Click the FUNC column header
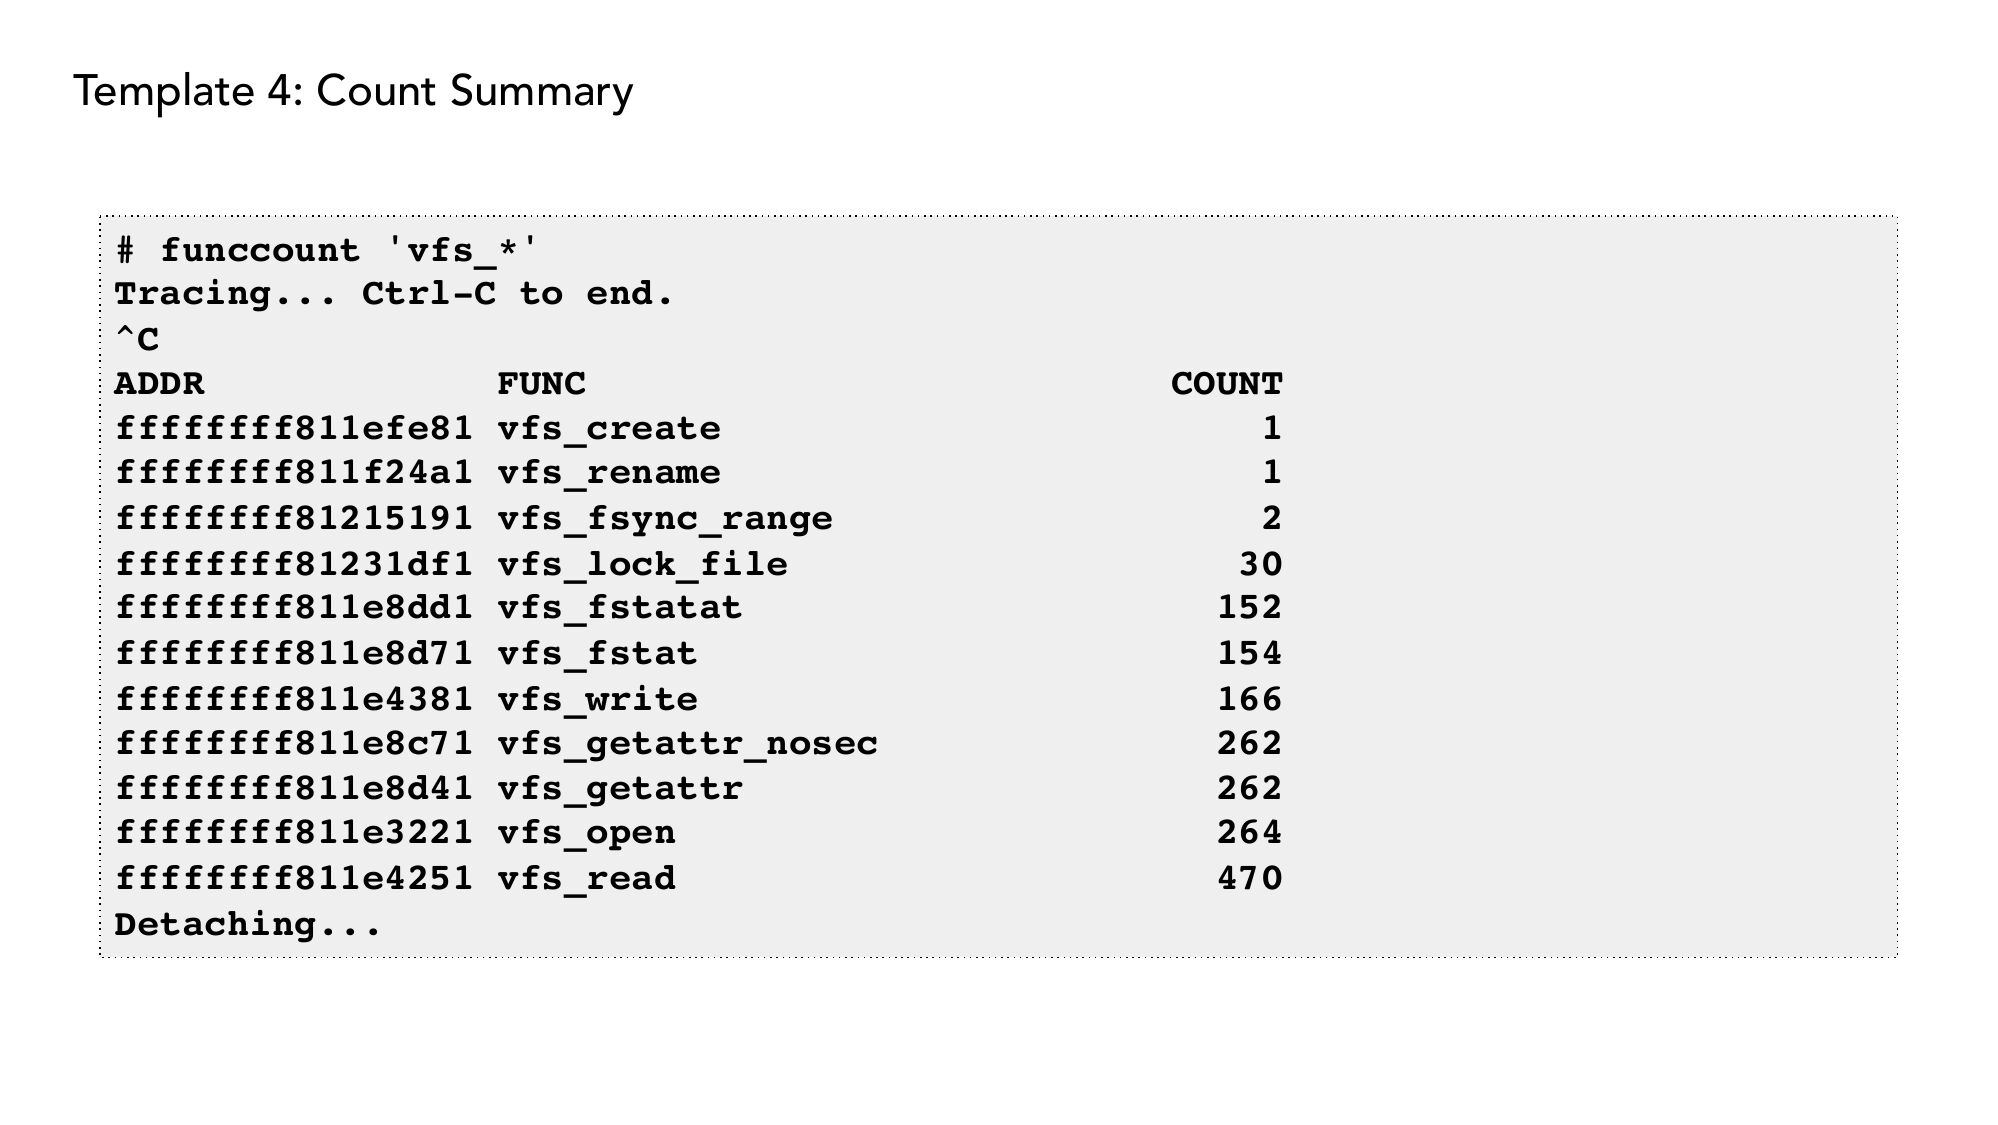The height and width of the screenshot is (1125, 1998). (541, 384)
